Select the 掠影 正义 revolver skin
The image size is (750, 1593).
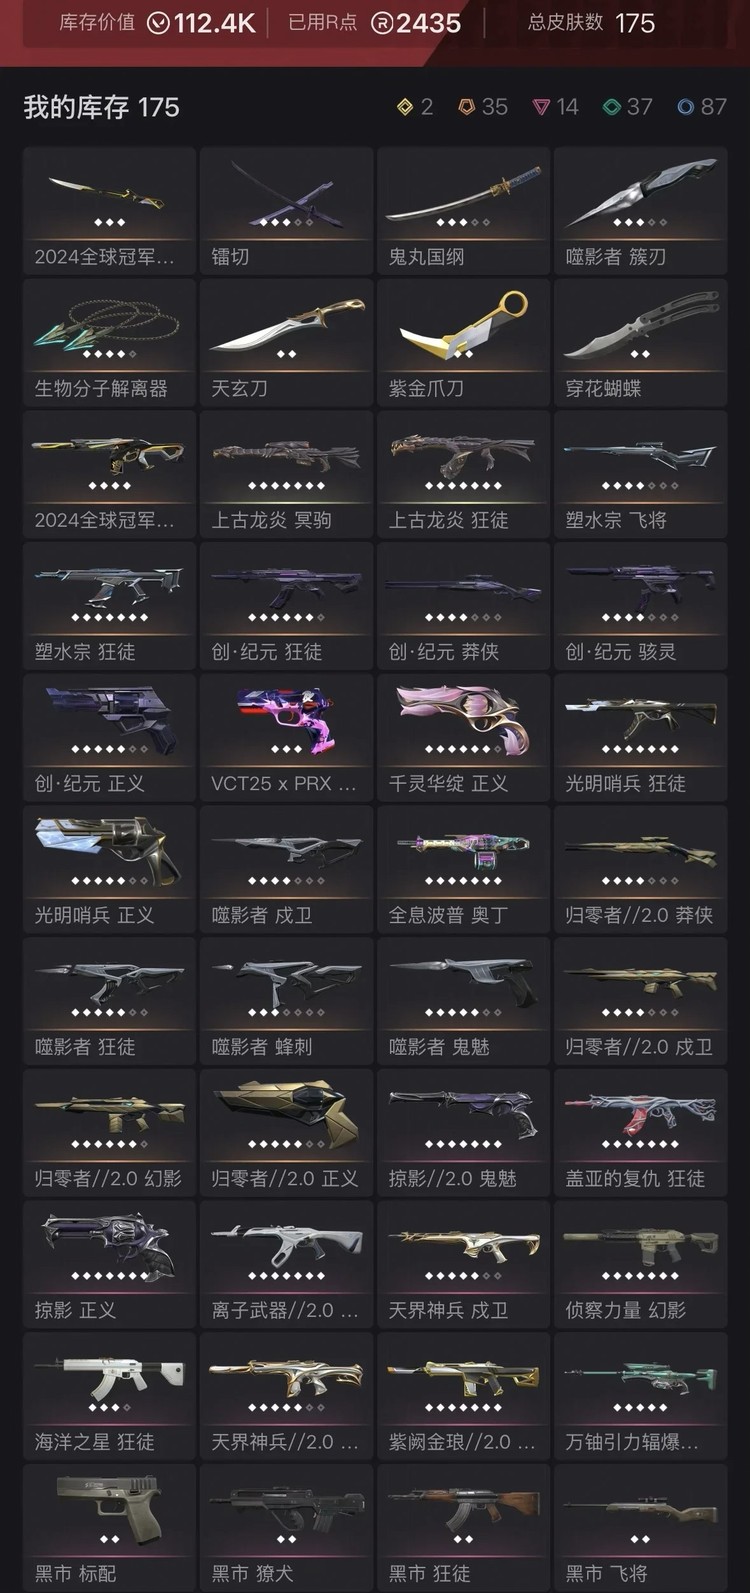click(x=110, y=1265)
